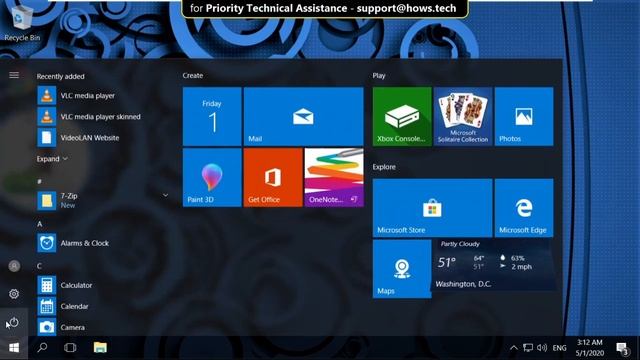Launch the Microsoft Edge tile
Screen dimensions: 640x360
coord(524,208)
